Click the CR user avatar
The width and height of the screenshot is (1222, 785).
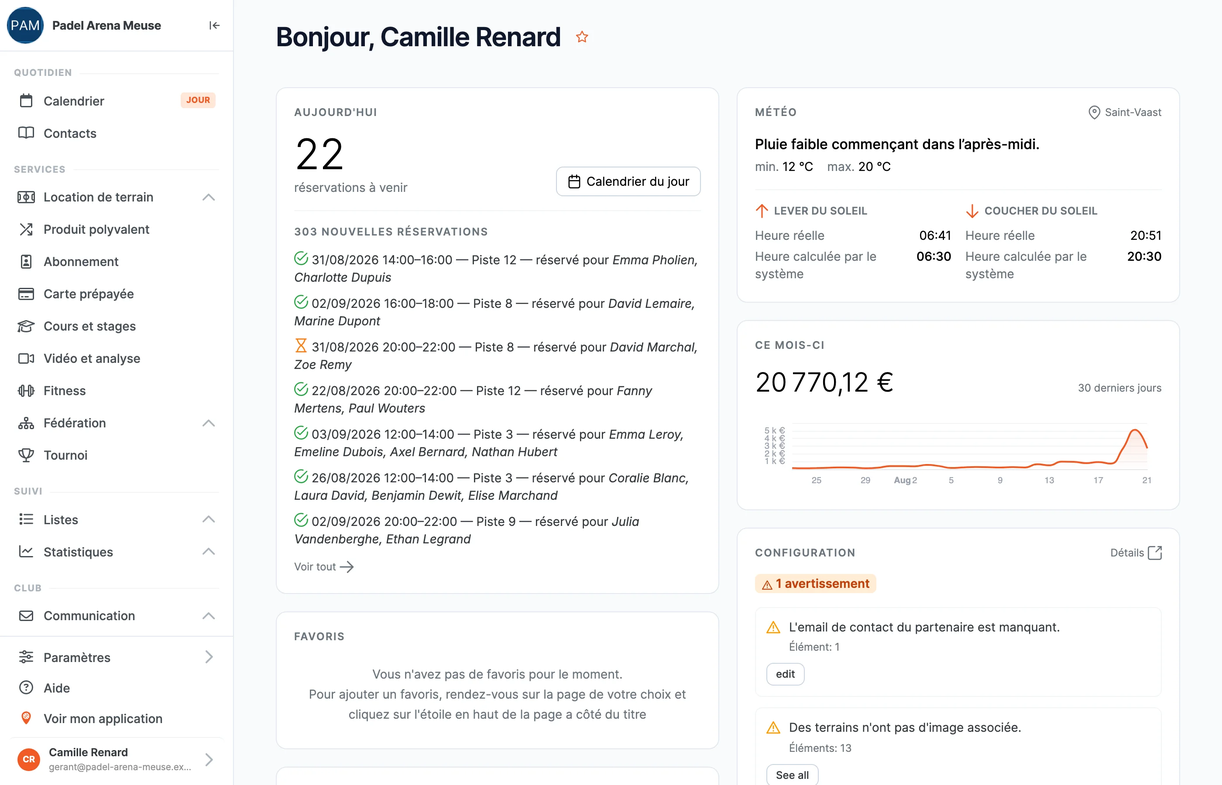[x=29, y=760]
